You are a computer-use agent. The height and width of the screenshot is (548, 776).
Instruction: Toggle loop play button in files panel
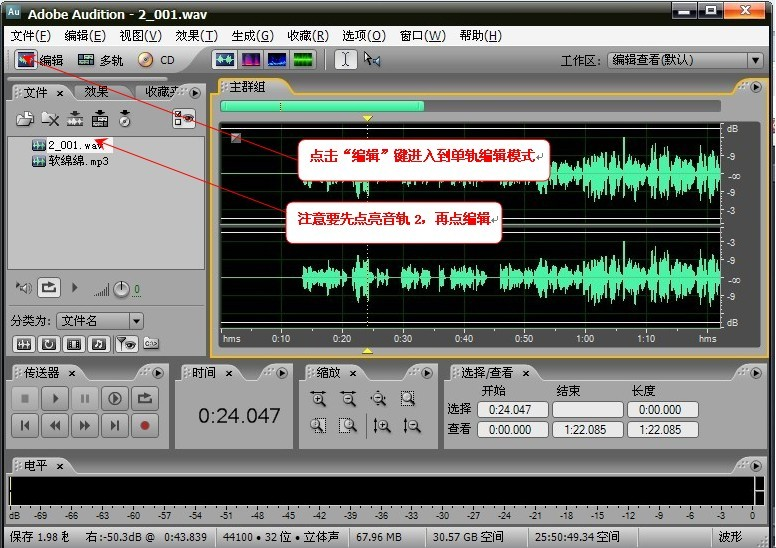point(48,289)
